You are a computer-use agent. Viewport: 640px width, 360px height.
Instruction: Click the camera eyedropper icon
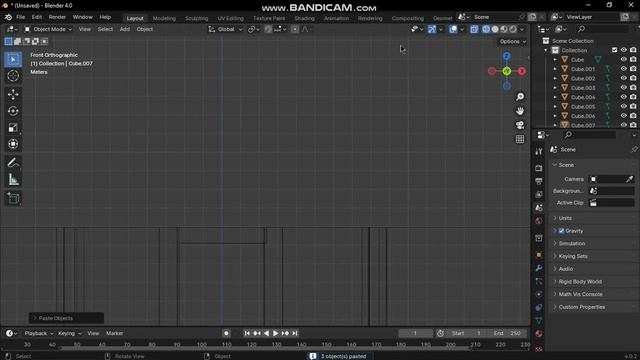pos(629,179)
